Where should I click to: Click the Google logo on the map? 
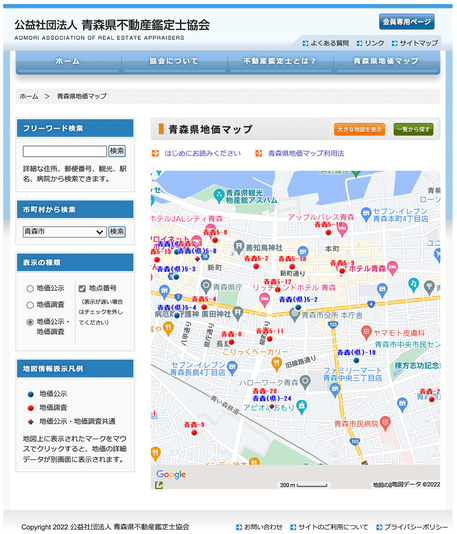tap(171, 474)
